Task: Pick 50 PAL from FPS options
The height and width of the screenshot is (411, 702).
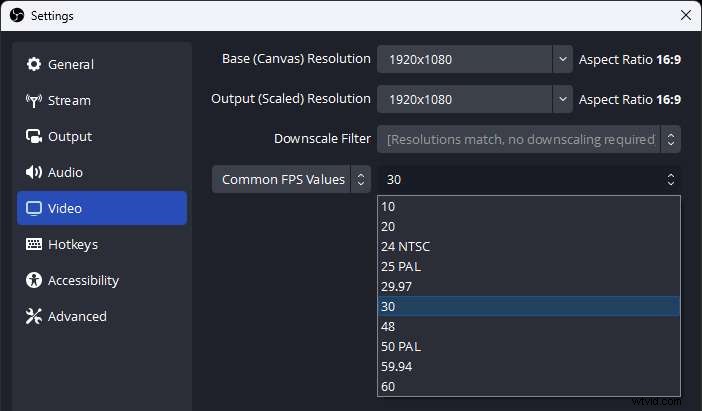Action: click(401, 346)
